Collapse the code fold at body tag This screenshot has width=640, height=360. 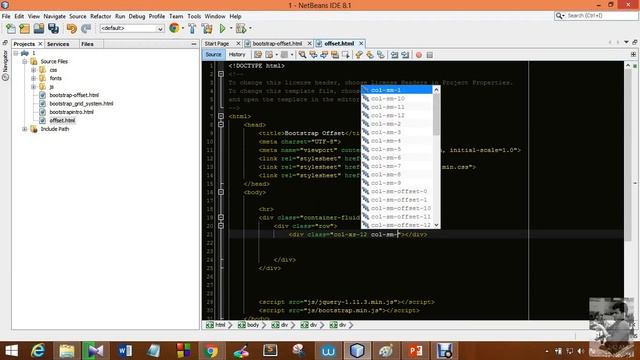pos(221,192)
